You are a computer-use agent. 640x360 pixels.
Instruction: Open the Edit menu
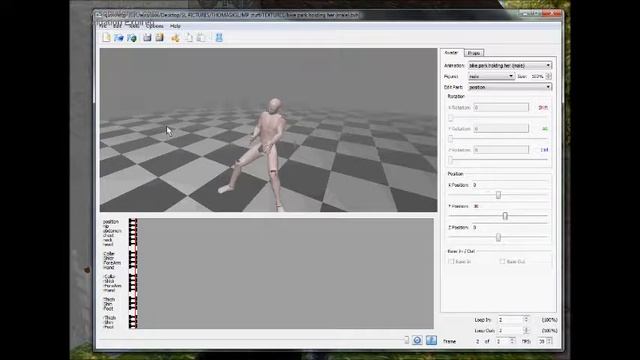point(118,26)
